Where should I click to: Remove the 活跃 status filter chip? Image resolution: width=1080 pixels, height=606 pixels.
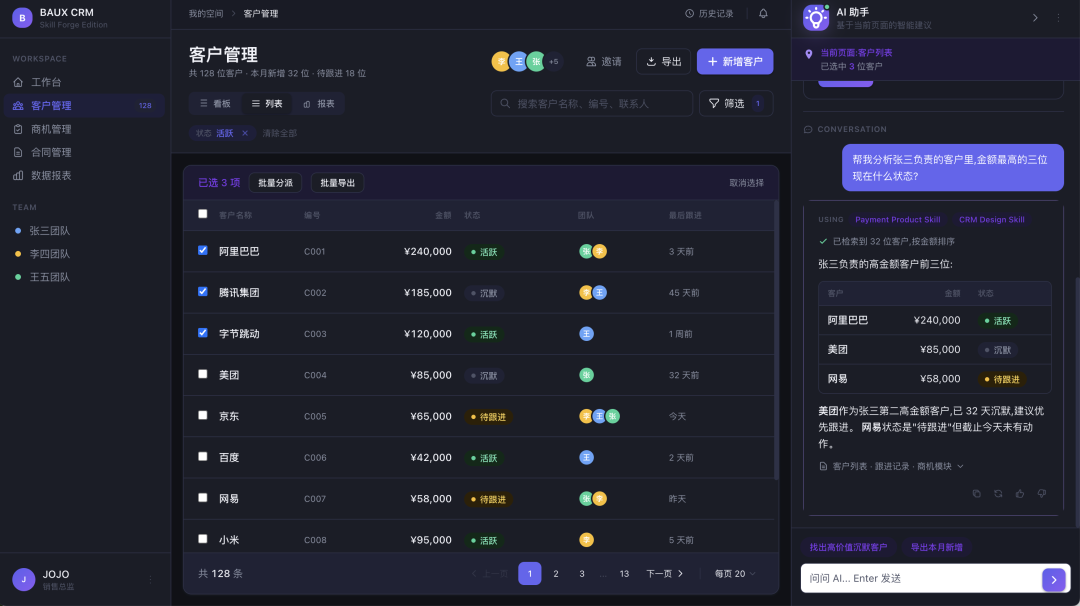pos(245,133)
